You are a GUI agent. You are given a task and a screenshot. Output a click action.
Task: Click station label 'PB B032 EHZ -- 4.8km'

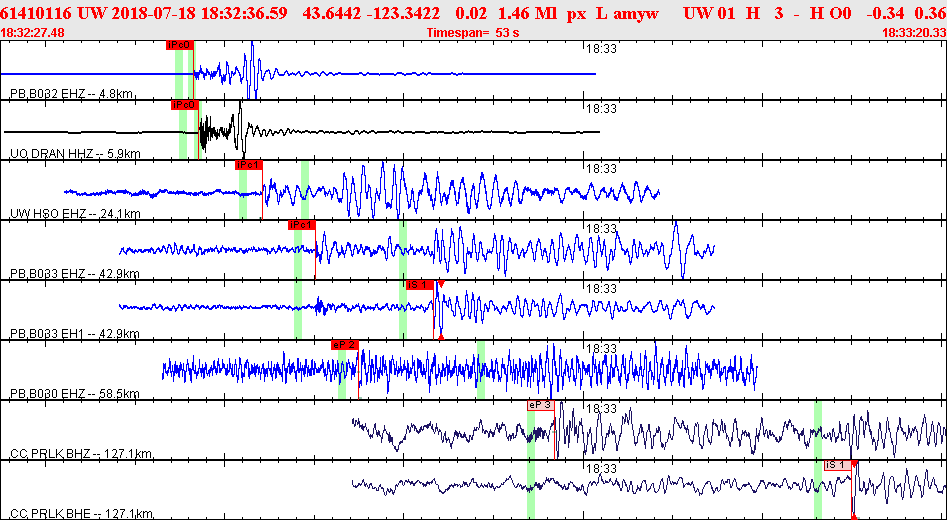pos(72,94)
